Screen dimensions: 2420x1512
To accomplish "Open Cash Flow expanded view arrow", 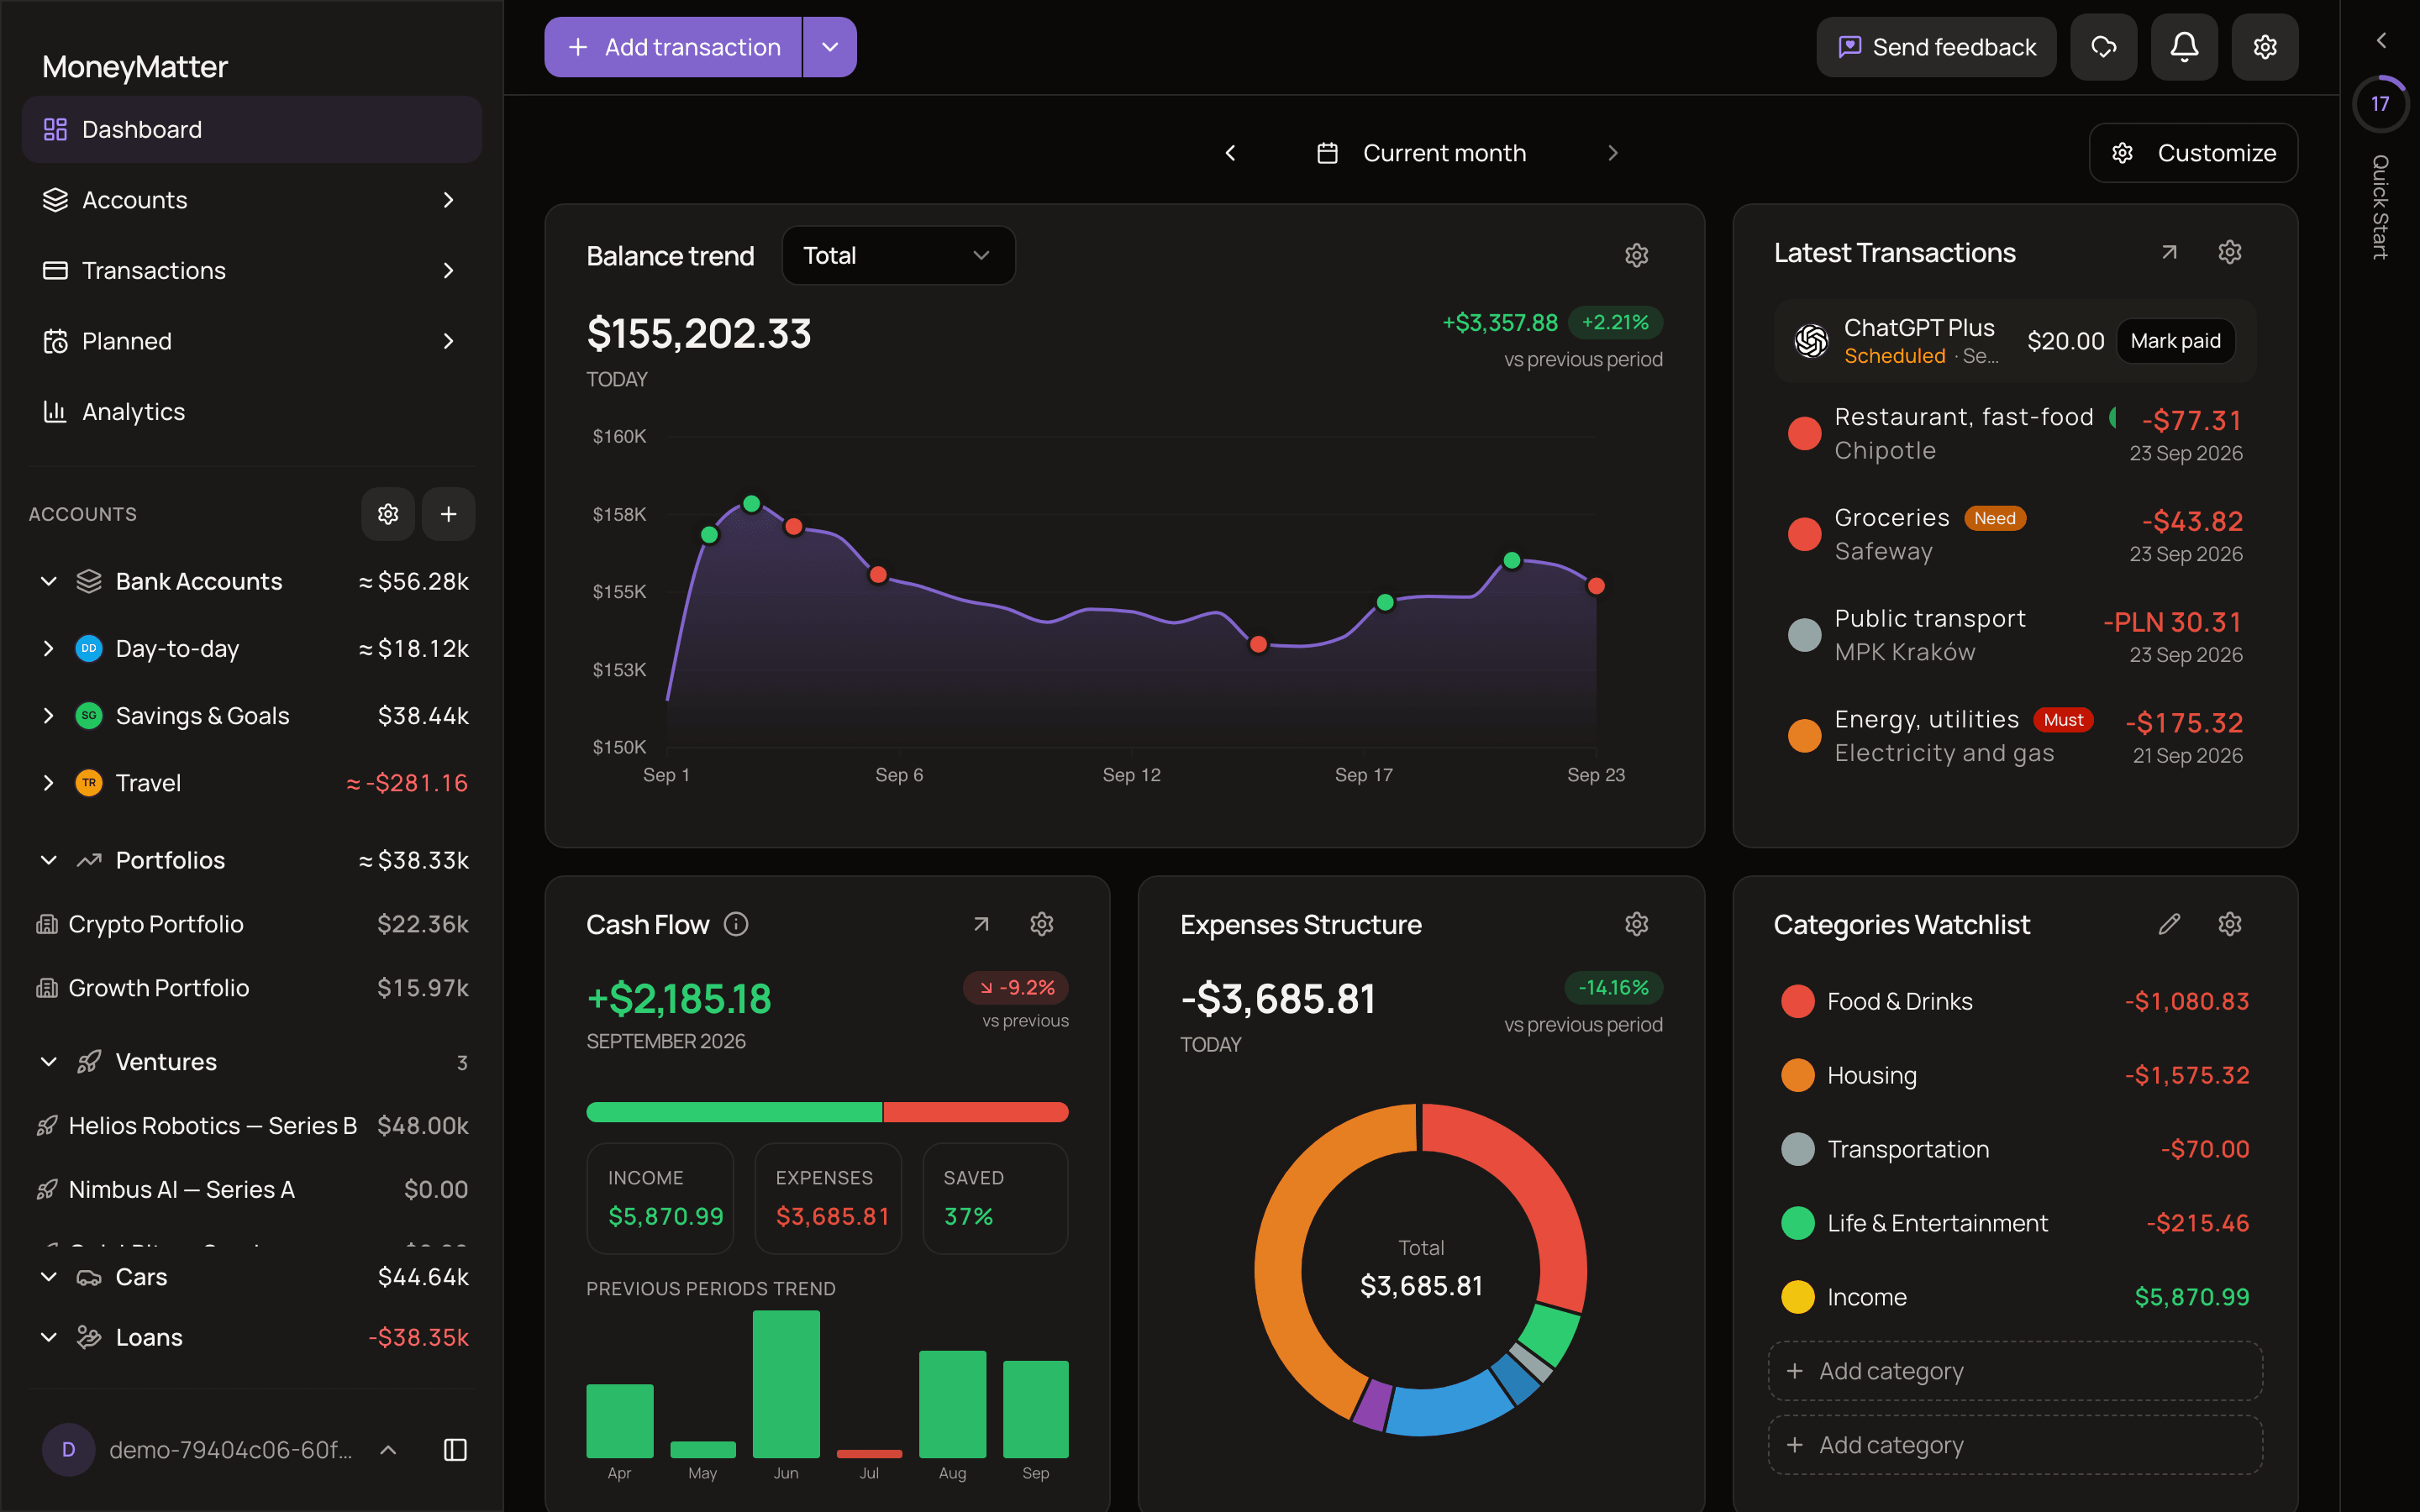I will [x=981, y=924].
